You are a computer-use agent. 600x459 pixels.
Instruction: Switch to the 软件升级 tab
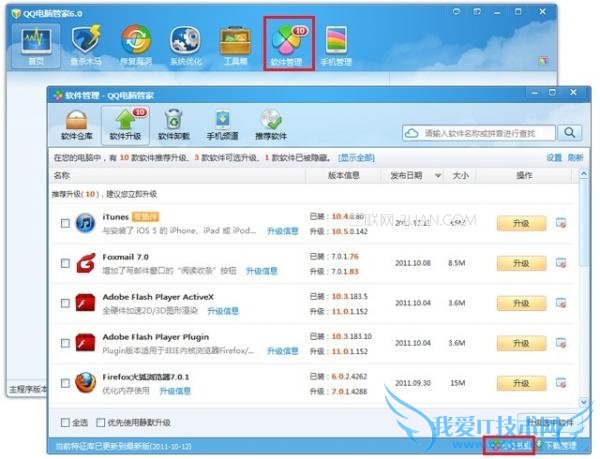pyautogui.click(x=125, y=125)
